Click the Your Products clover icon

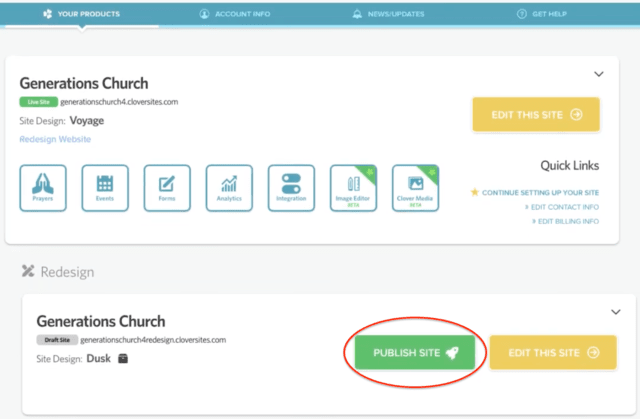(x=48, y=14)
